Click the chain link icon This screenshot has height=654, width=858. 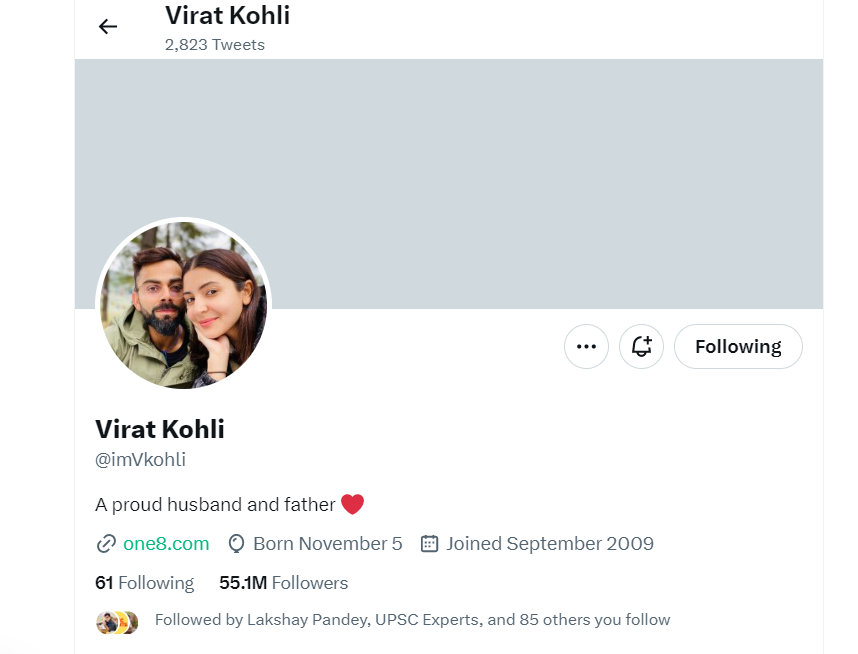click(106, 544)
